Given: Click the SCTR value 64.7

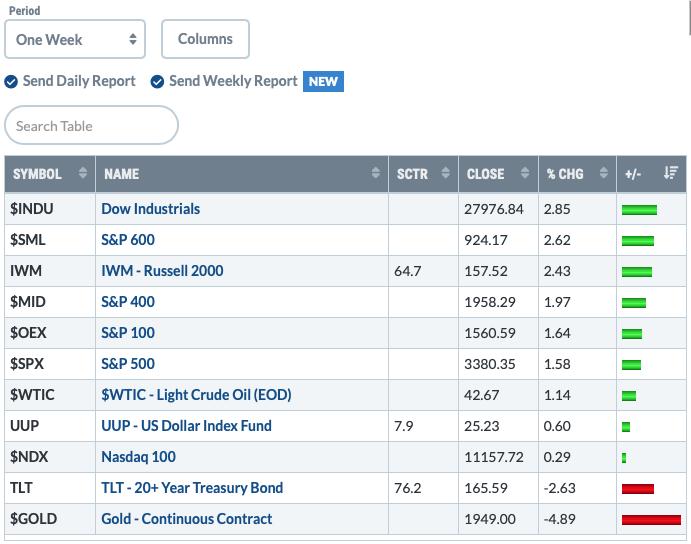Looking at the screenshot, I should point(407,271).
